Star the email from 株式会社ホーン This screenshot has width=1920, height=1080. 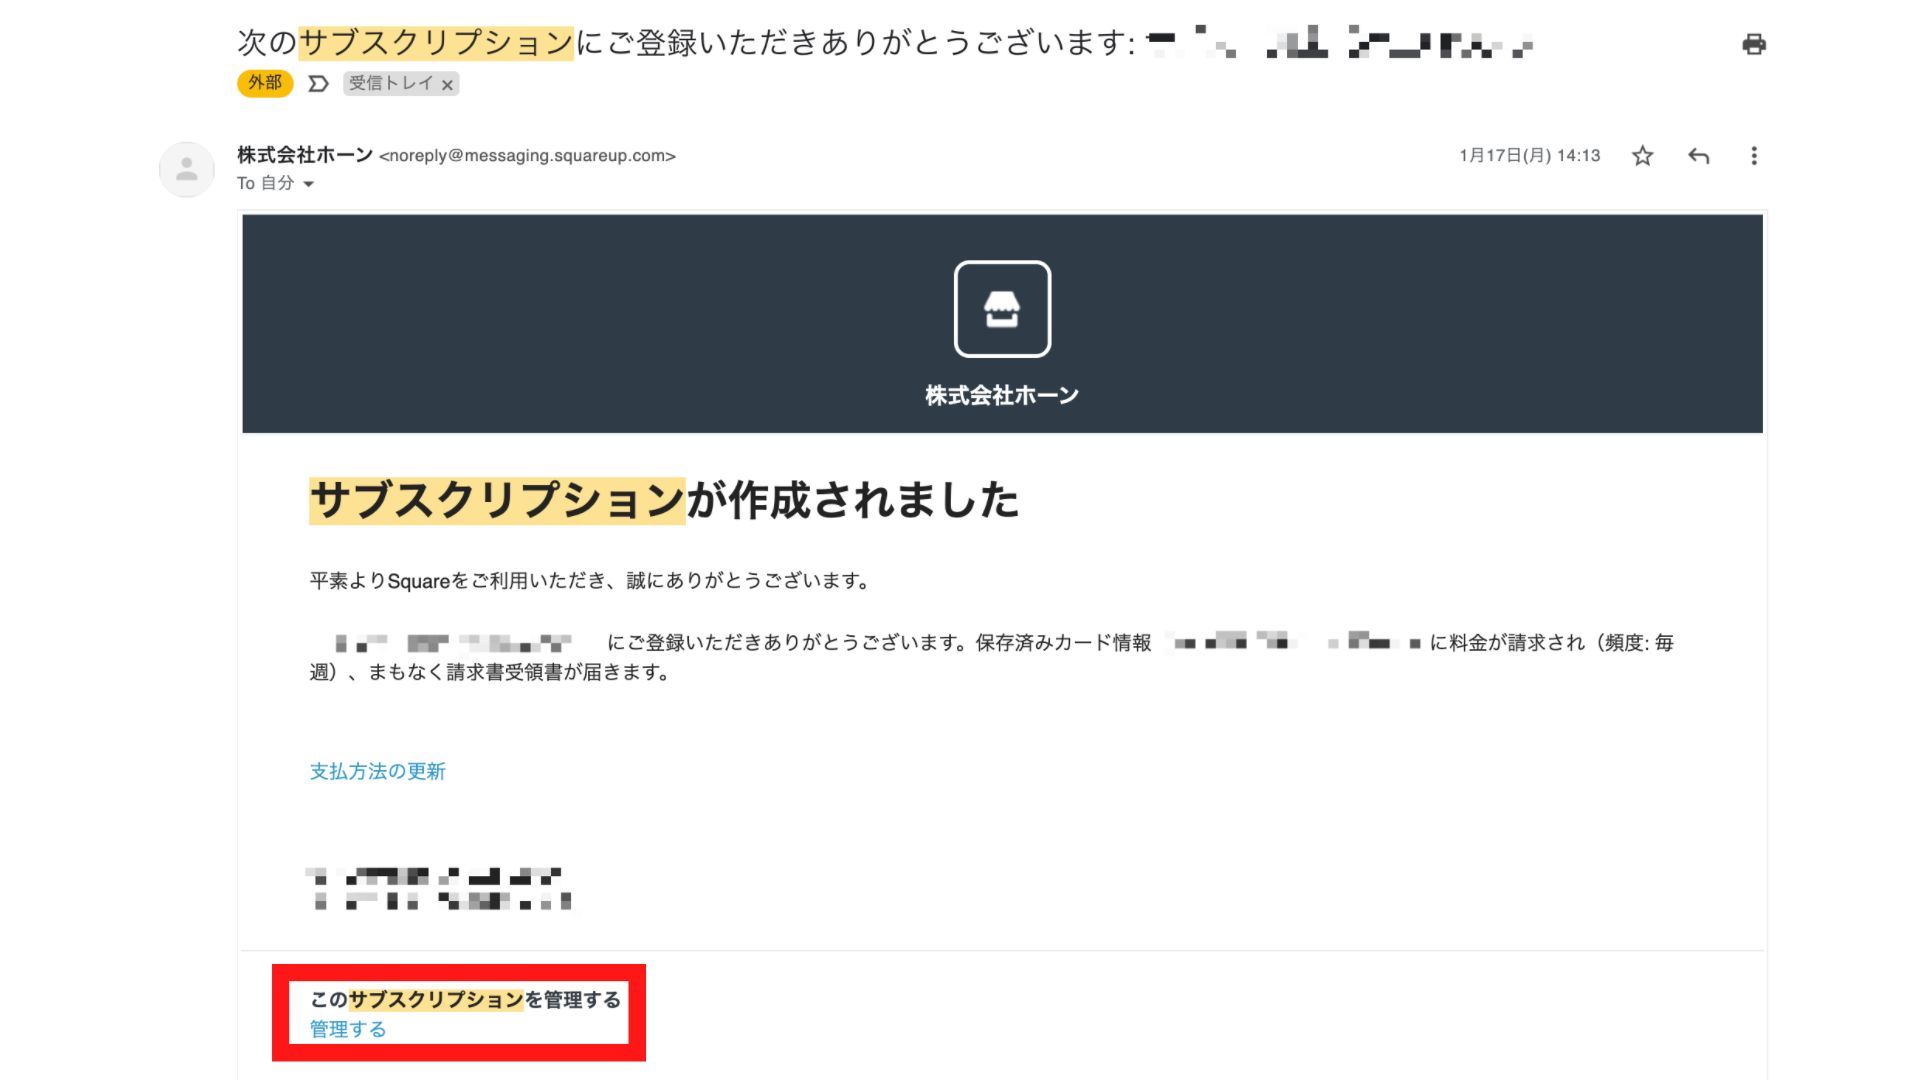pyautogui.click(x=1642, y=156)
